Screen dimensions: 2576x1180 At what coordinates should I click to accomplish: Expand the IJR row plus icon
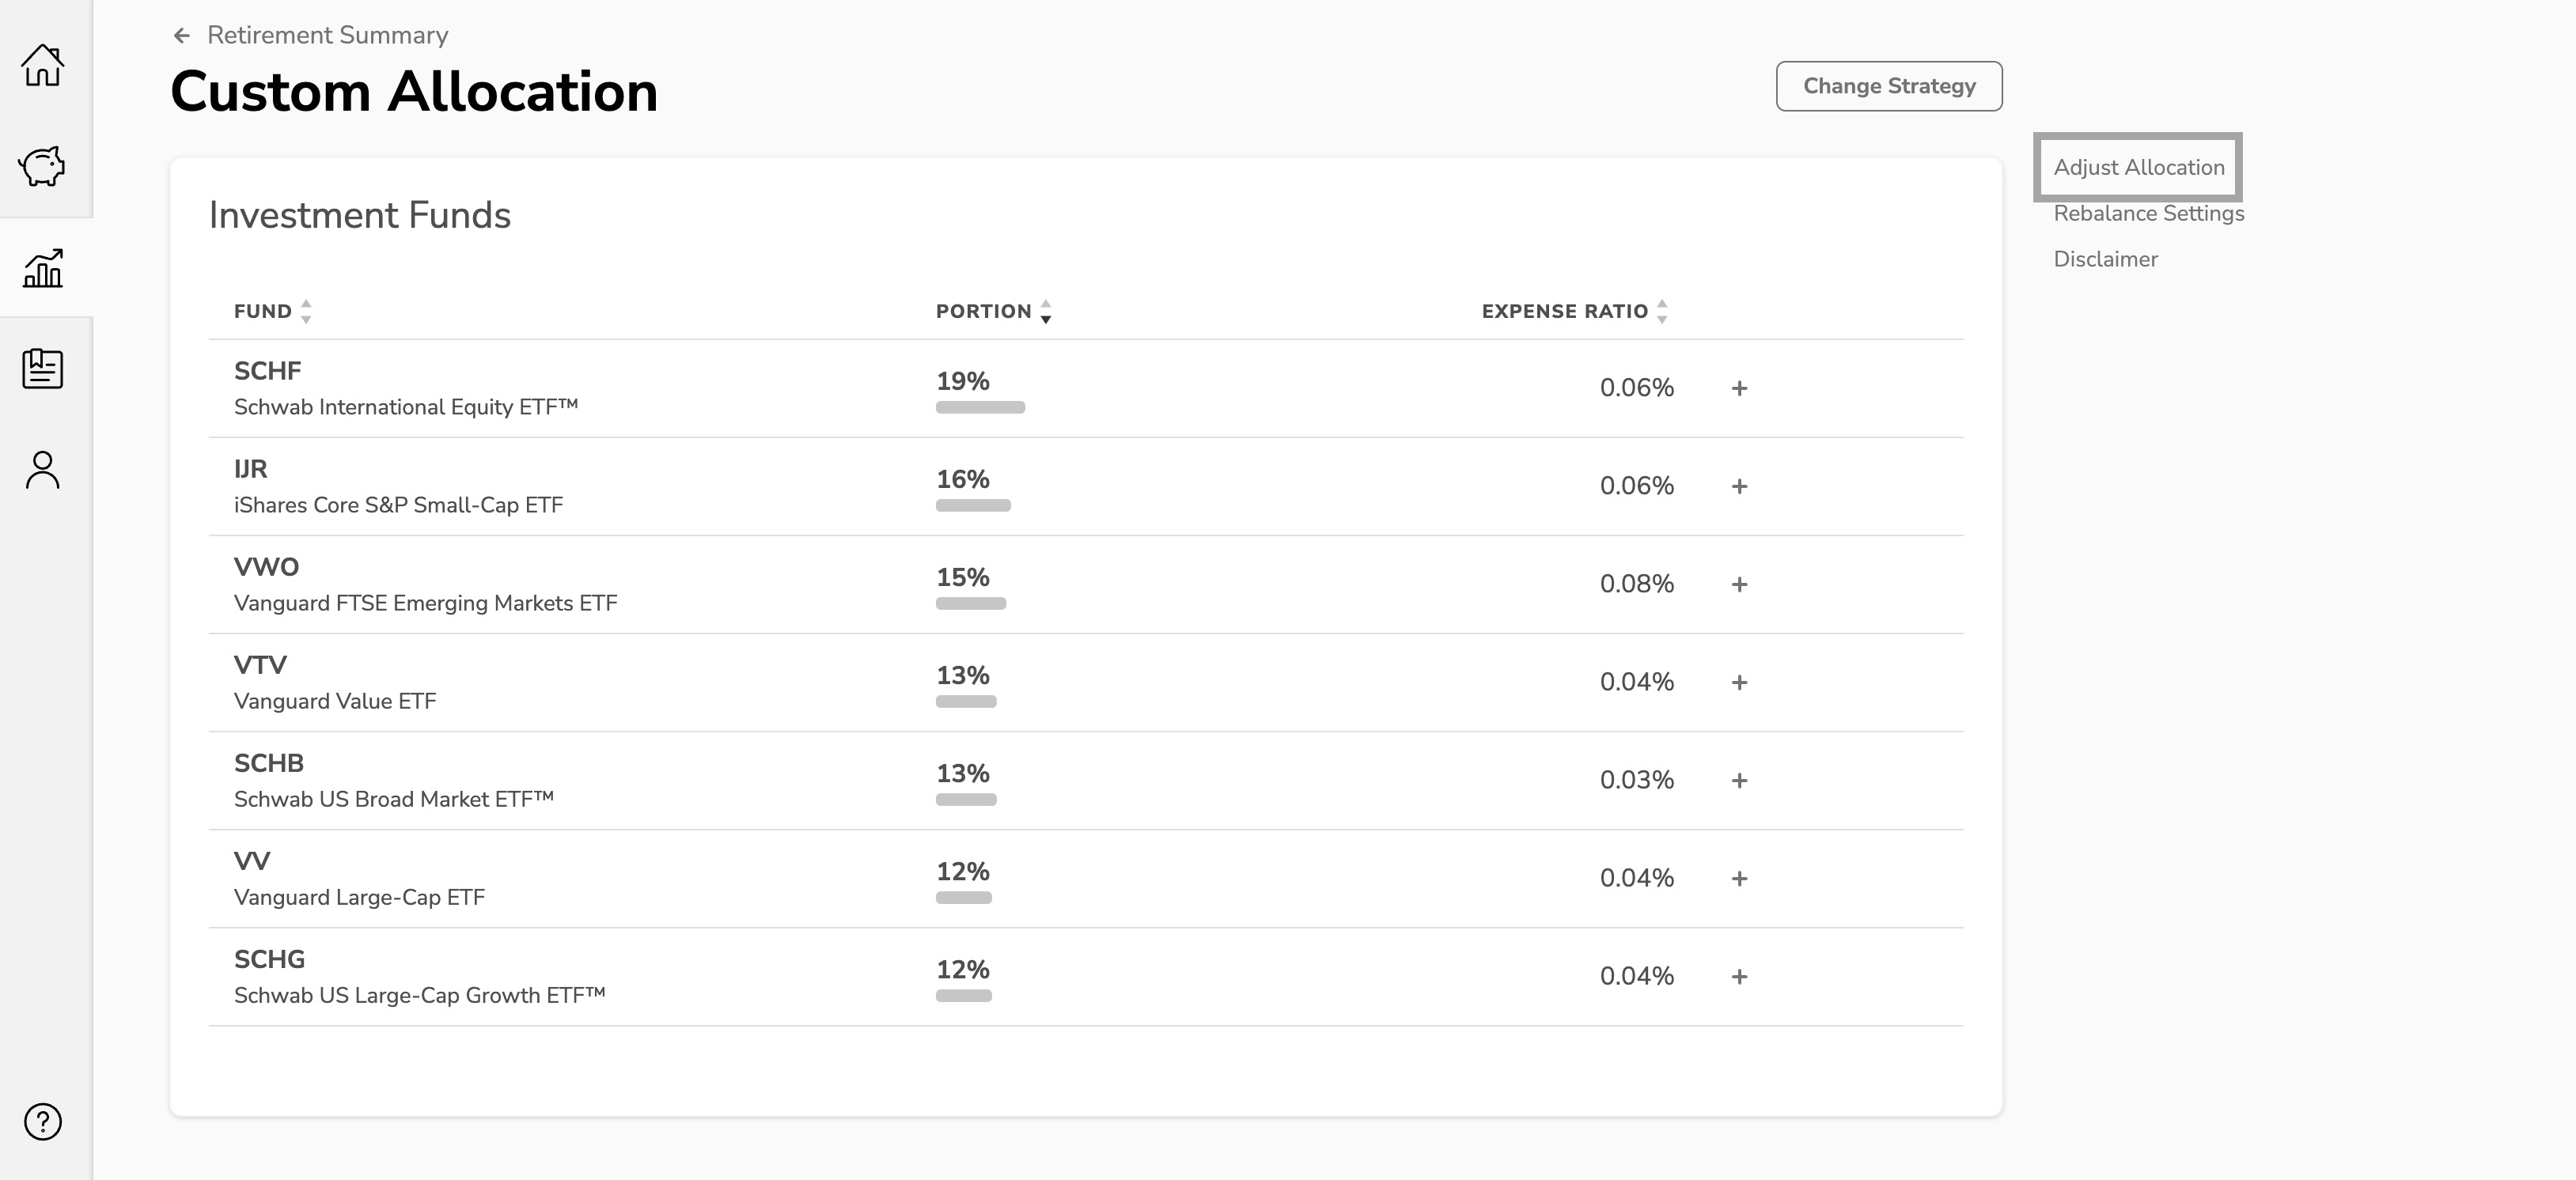(1739, 486)
